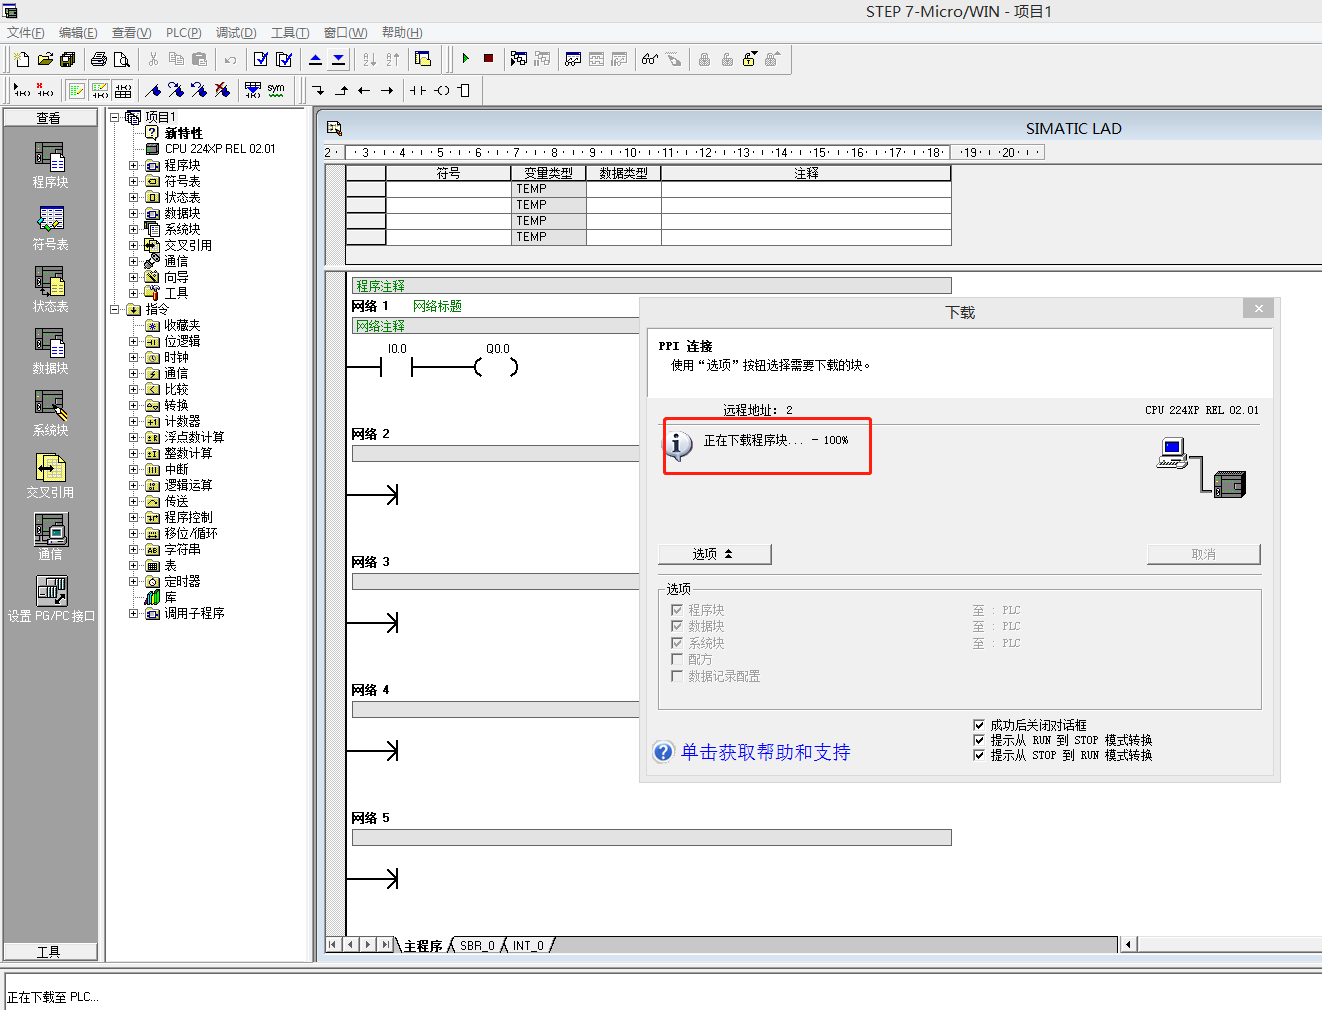Click the Print icon in the toolbar
Viewport: 1322px width, 1010px height.
pyautogui.click(x=99, y=59)
